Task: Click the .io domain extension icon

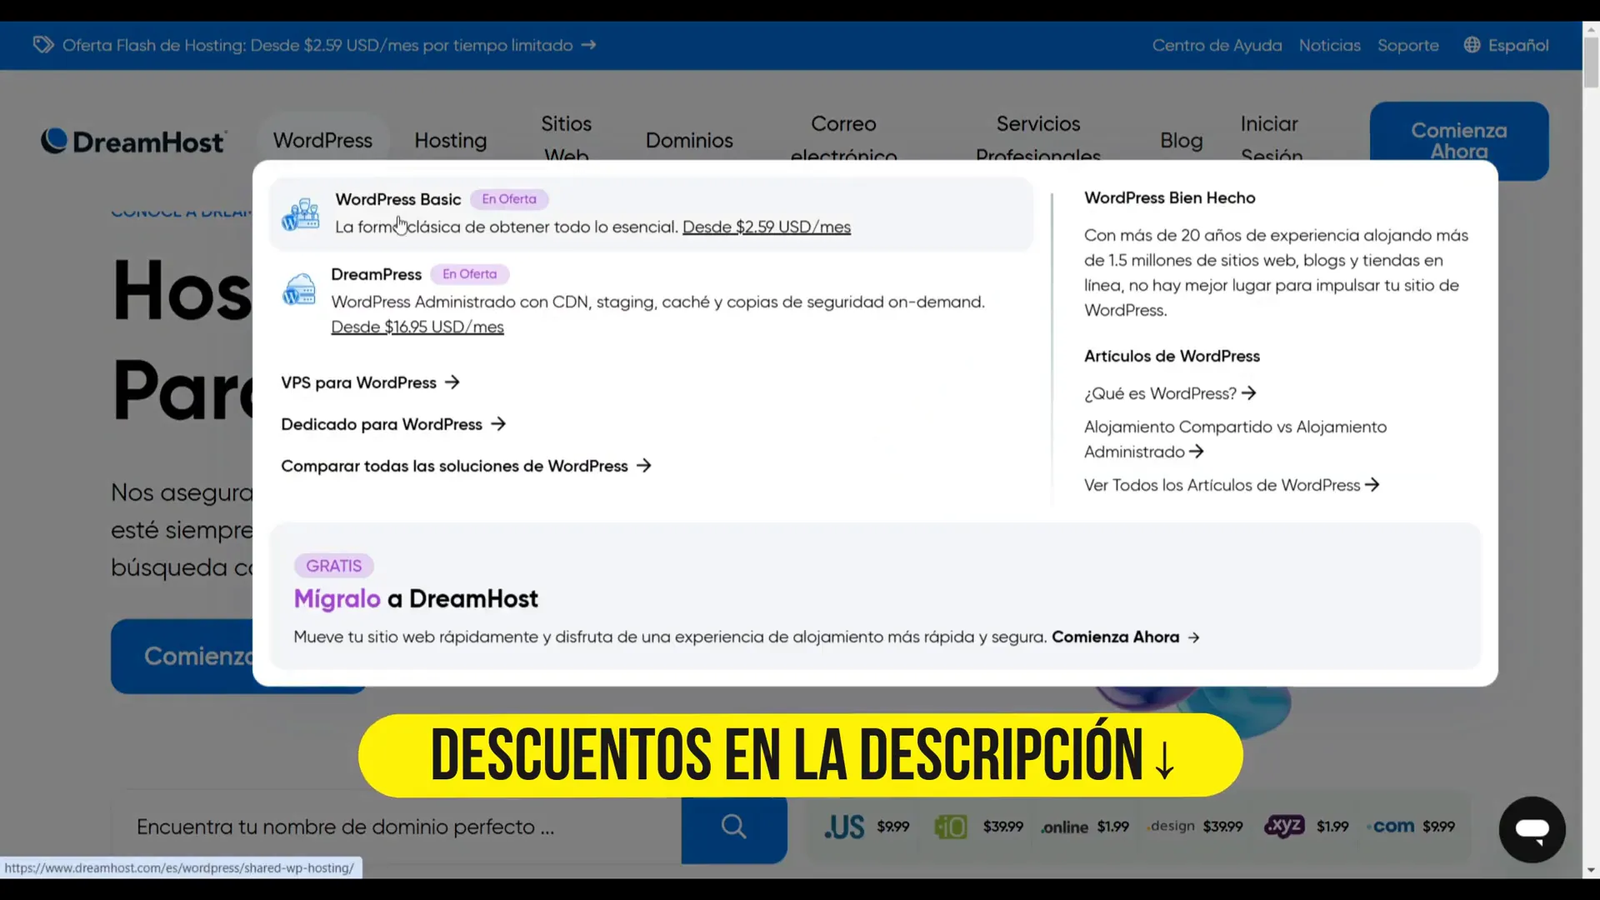Action: (x=950, y=826)
